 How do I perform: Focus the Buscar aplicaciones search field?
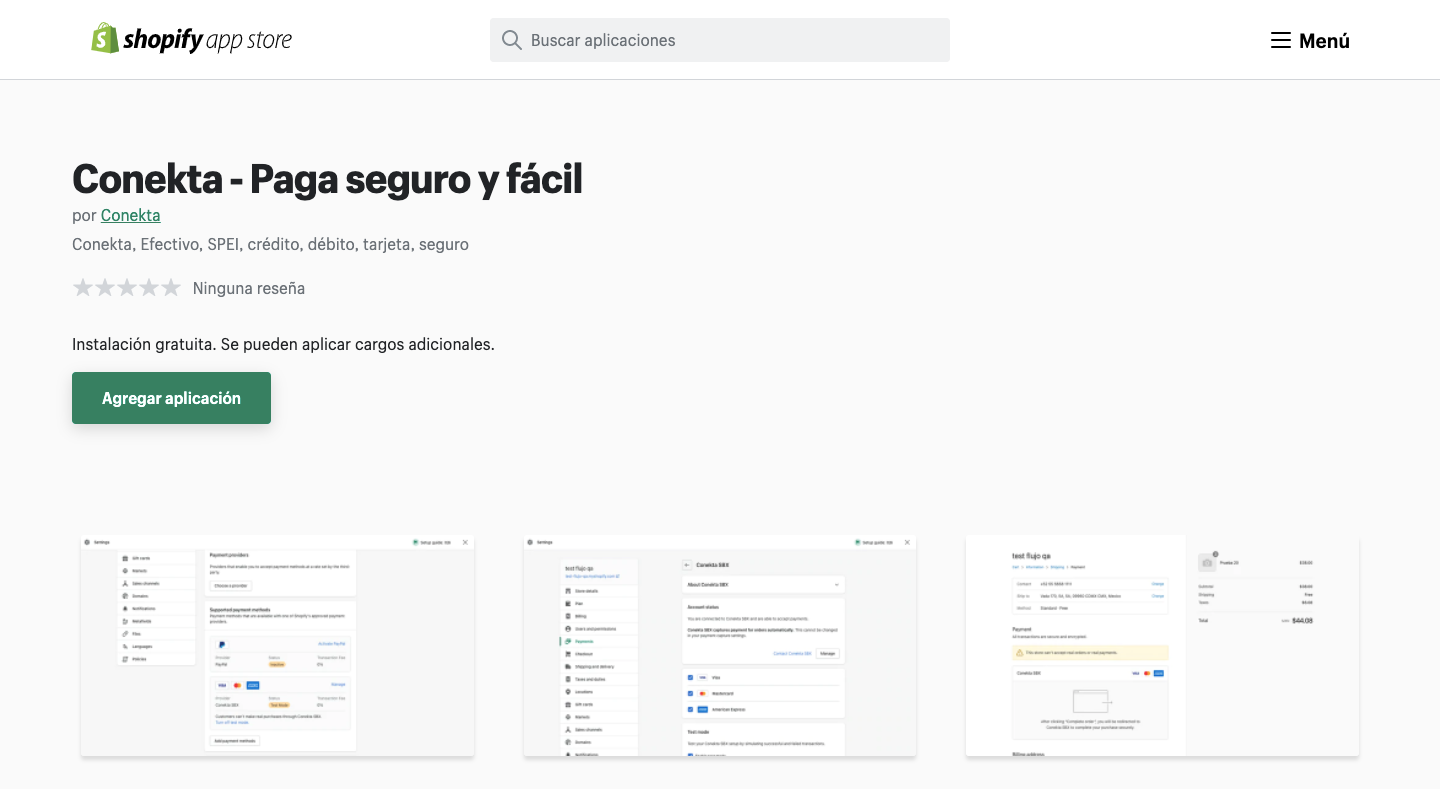720,40
